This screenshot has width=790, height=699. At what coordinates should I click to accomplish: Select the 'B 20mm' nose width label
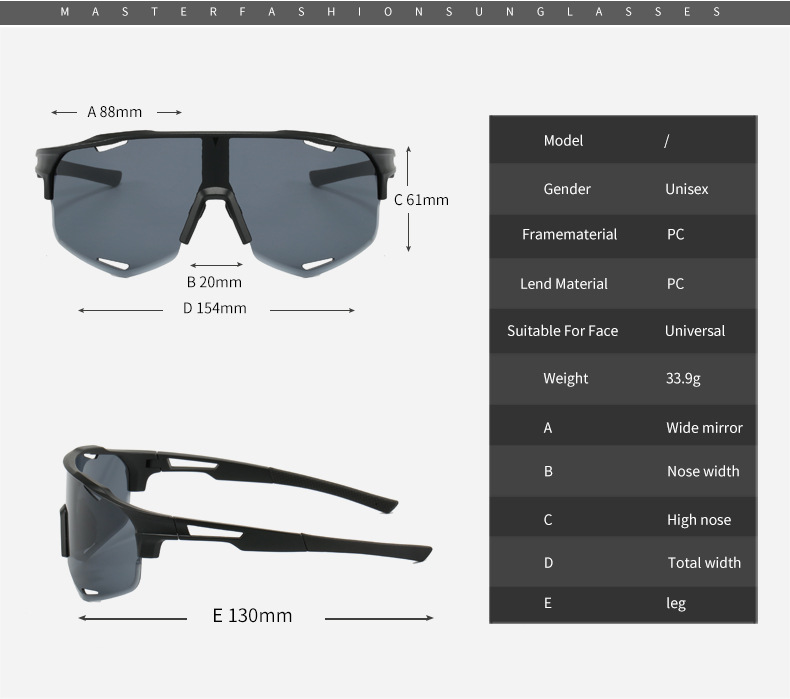214,282
